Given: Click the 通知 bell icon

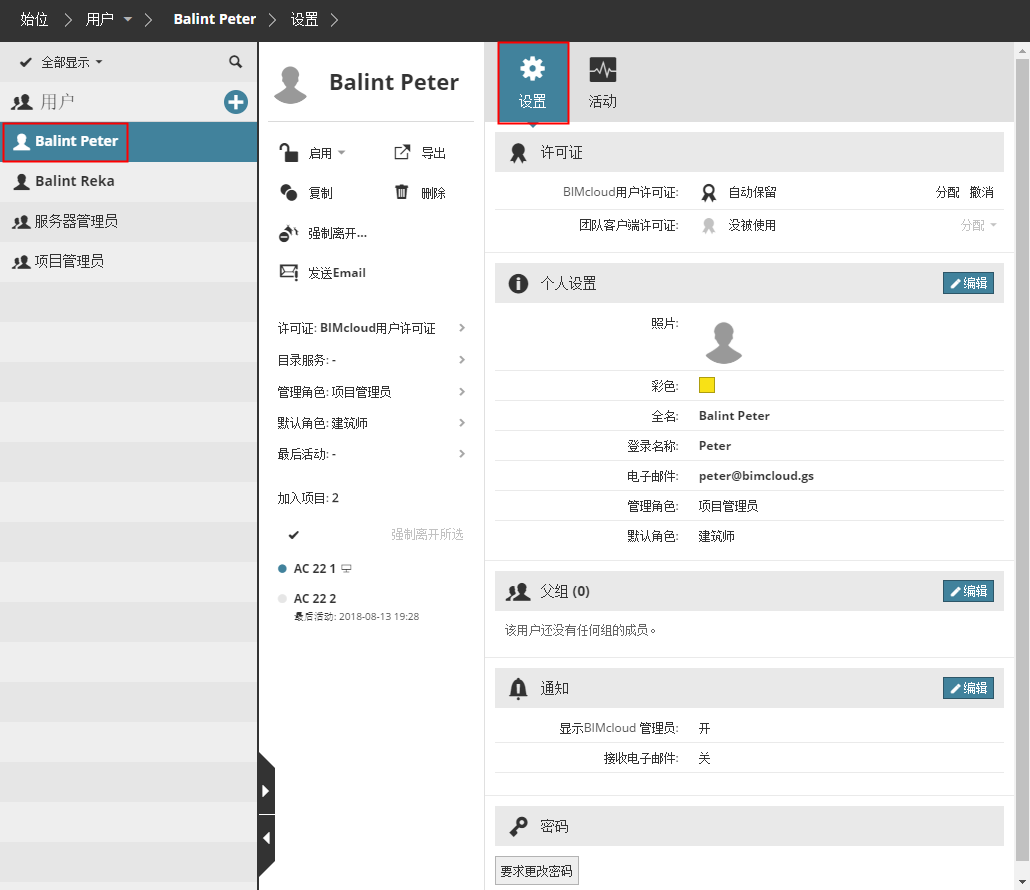Looking at the screenshot, I should pyautogui.click(x=518, y=688).
